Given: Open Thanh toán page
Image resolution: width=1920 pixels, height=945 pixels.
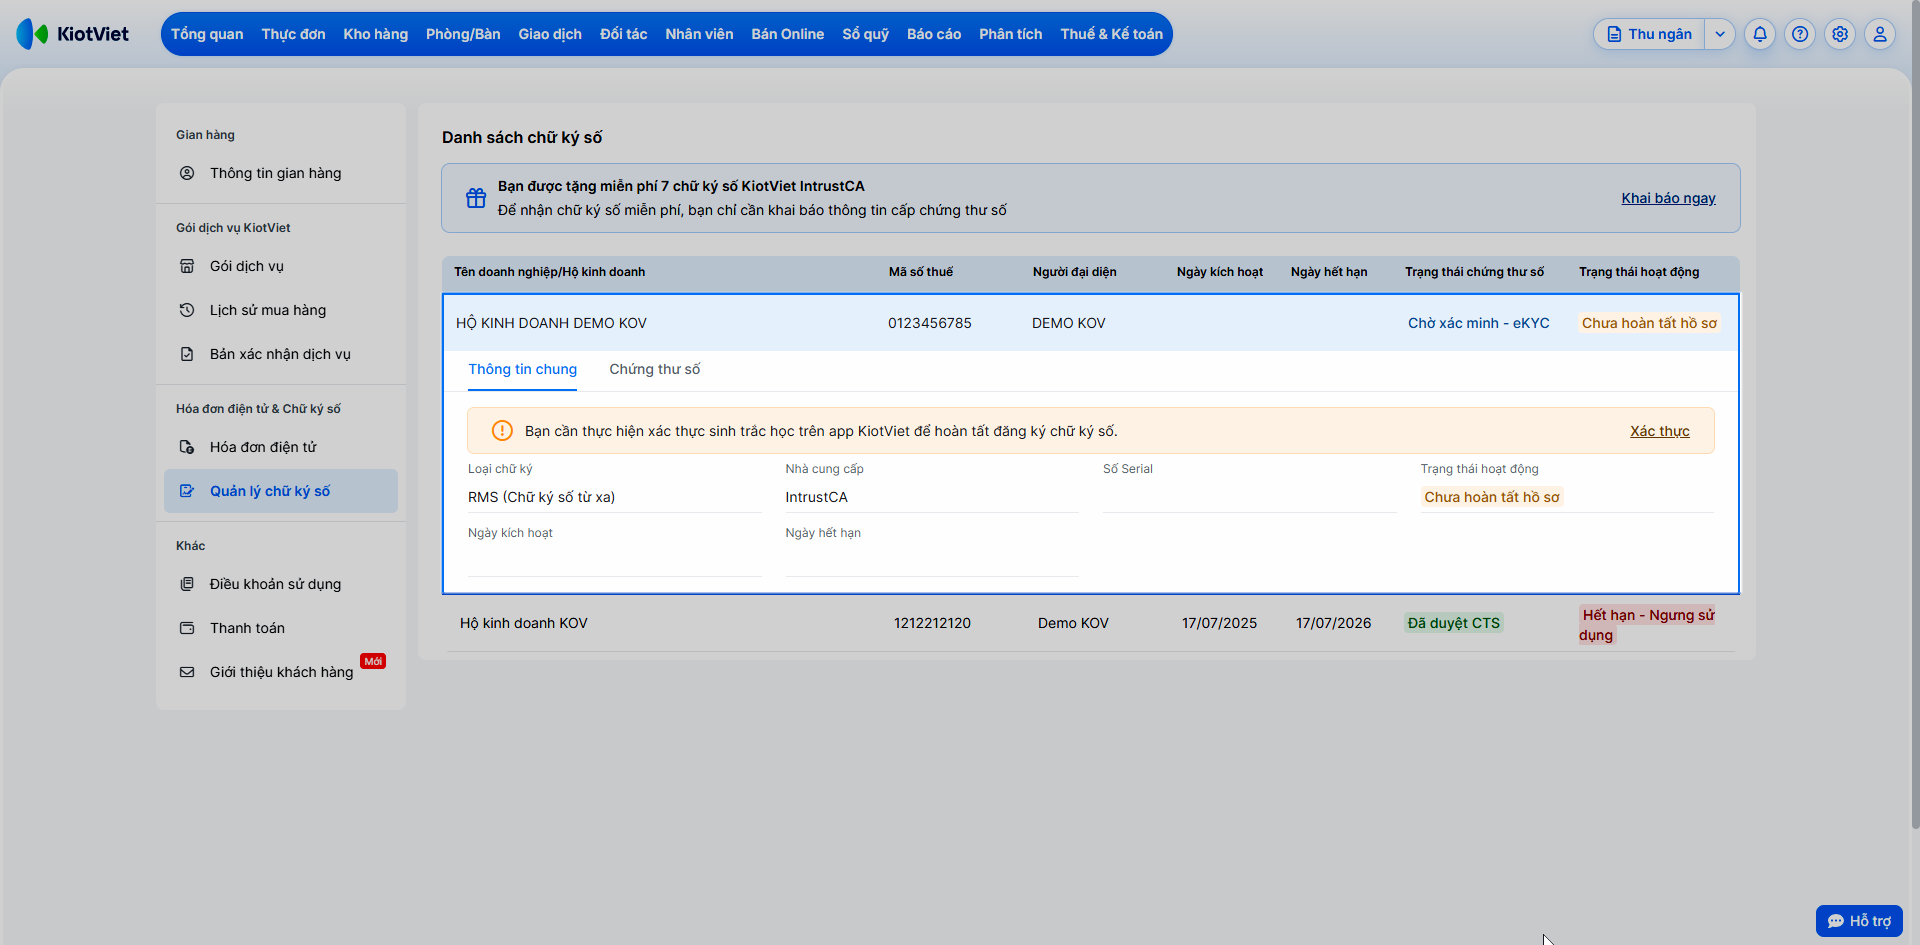Looking at the screenshot, I should point(281,628).
